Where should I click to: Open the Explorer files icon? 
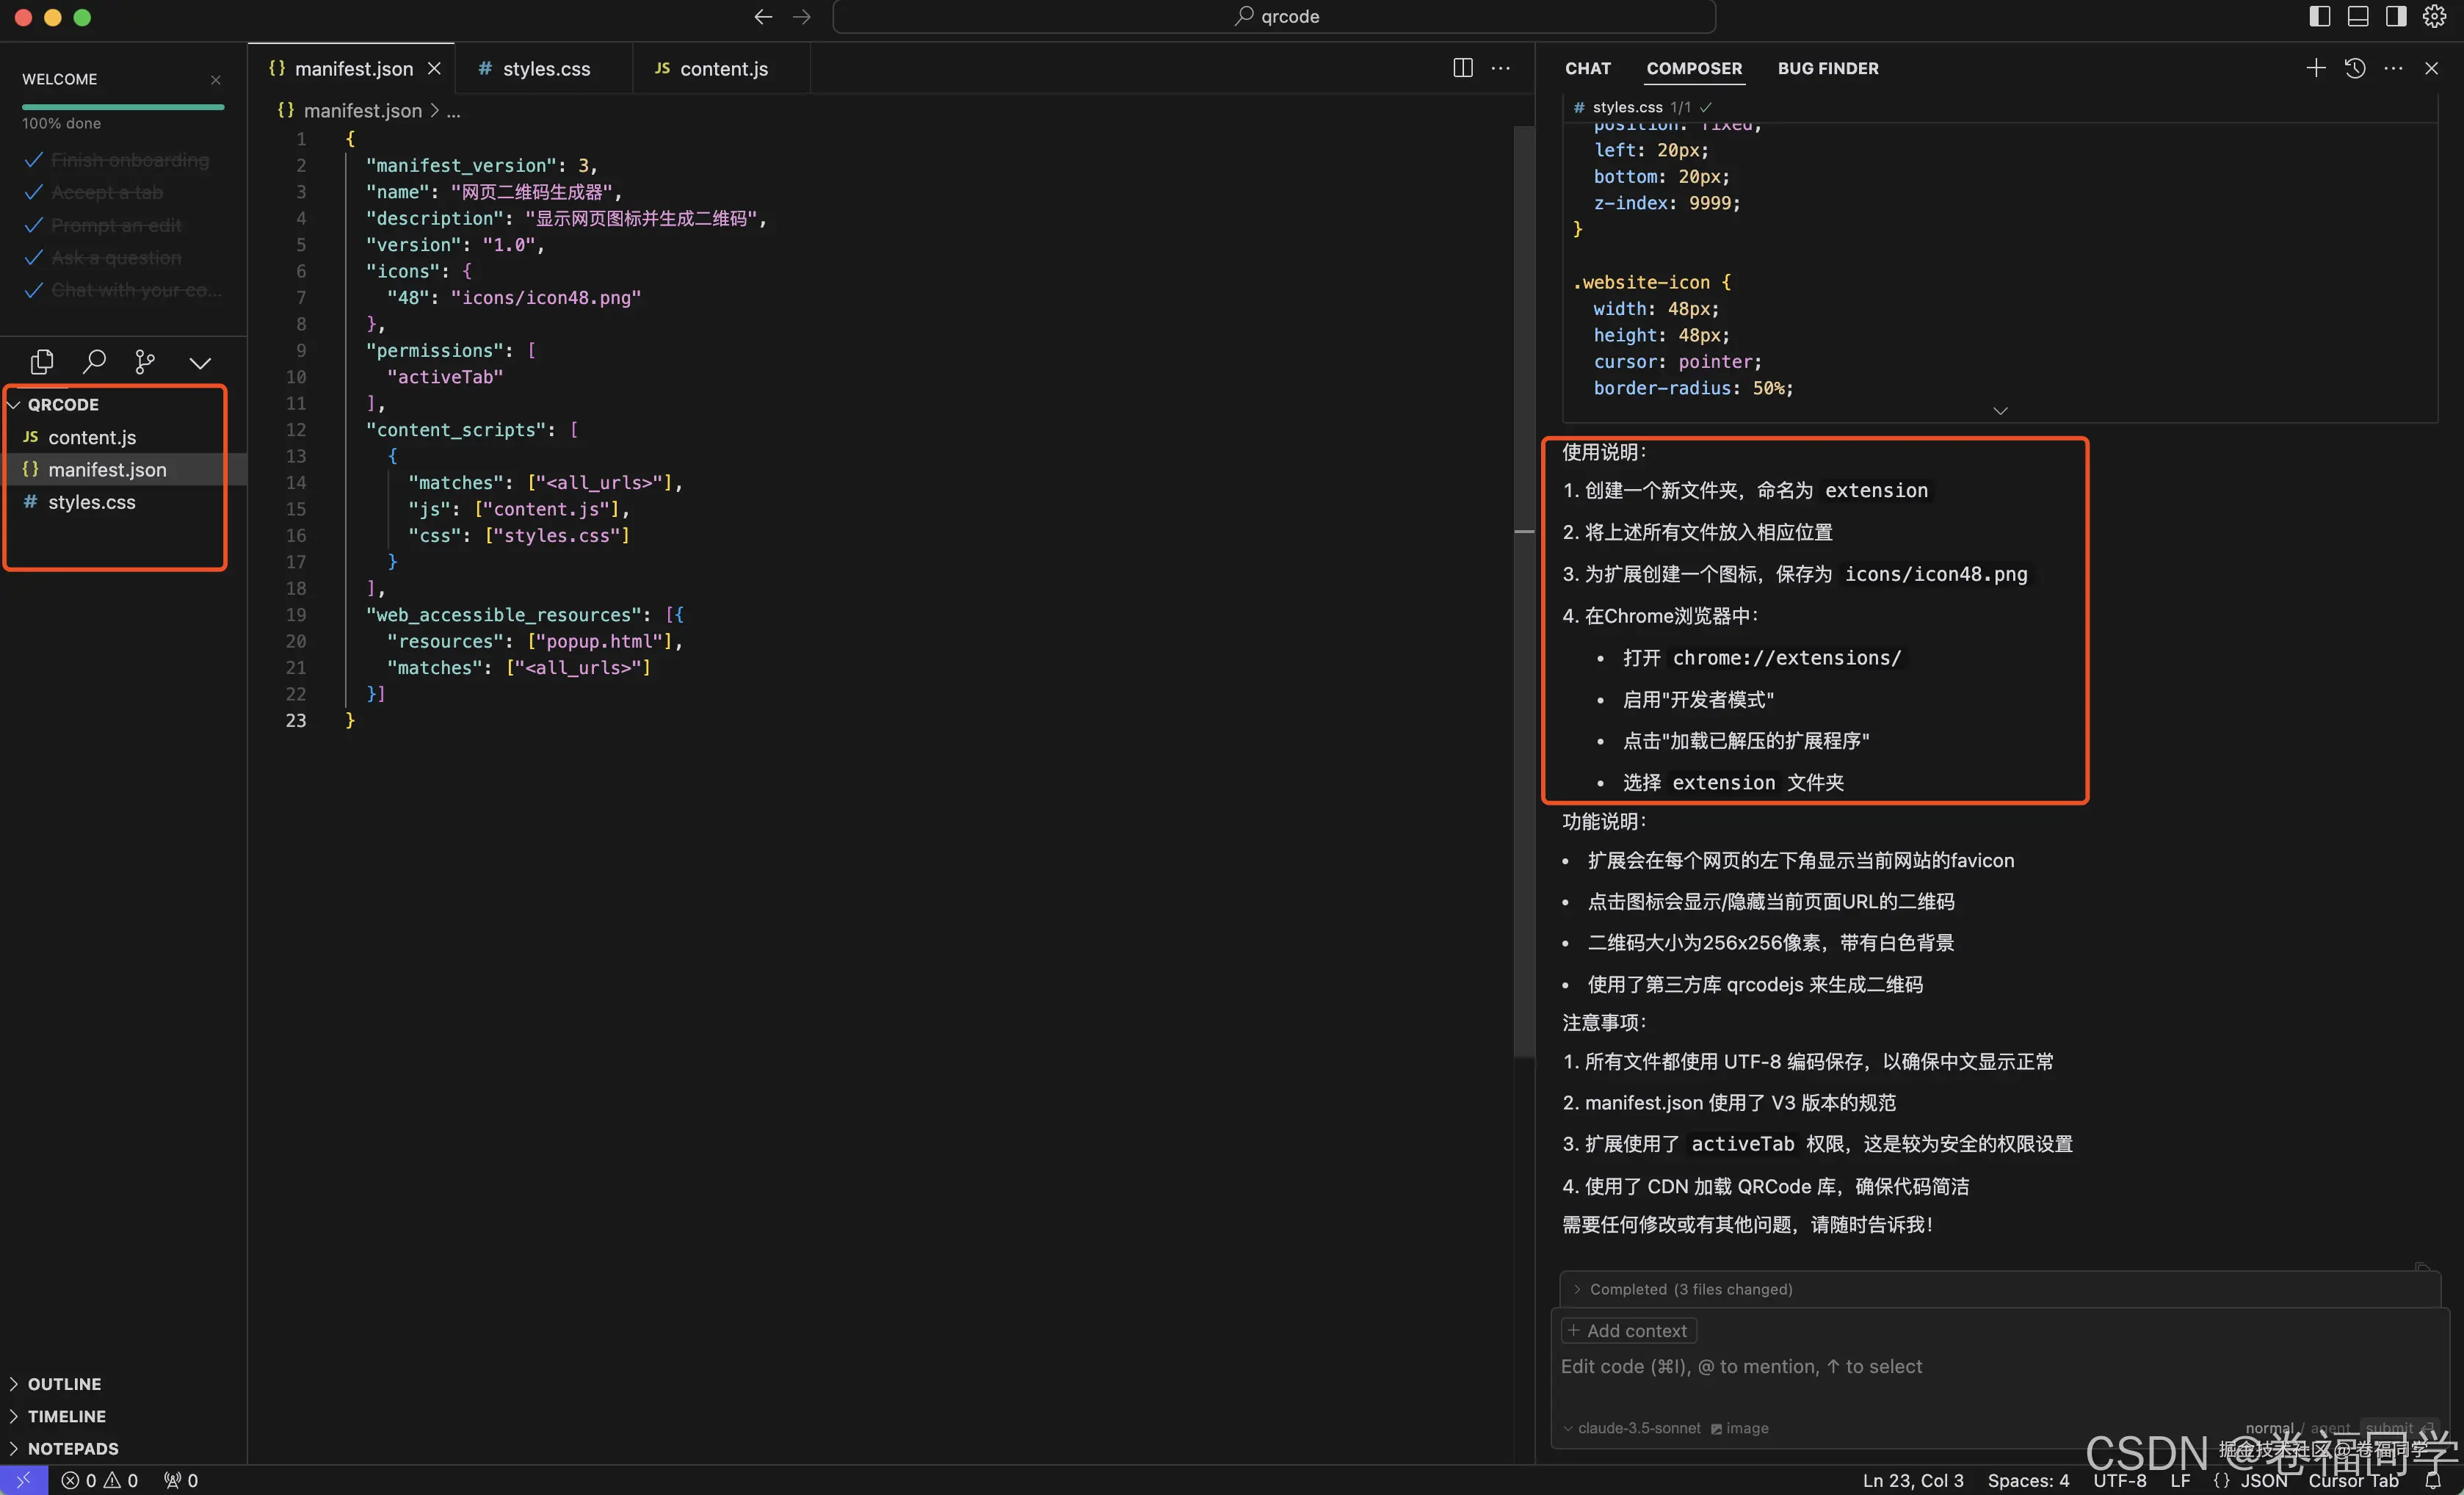click(42, 362)
